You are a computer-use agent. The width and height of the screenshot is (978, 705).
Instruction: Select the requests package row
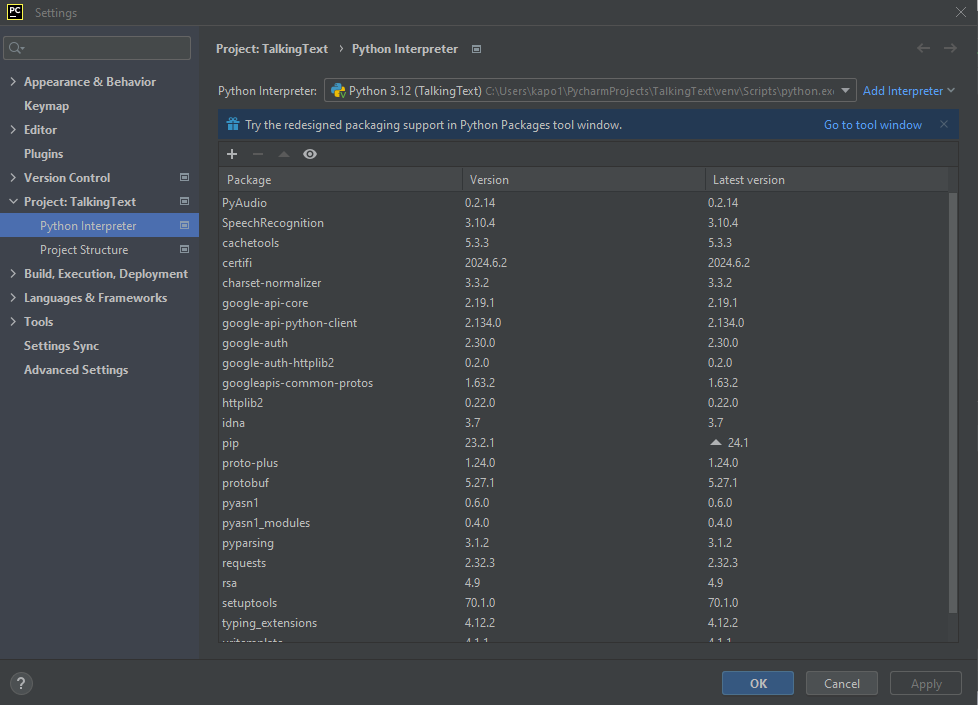pyautogui.click(x=584, y=563)
